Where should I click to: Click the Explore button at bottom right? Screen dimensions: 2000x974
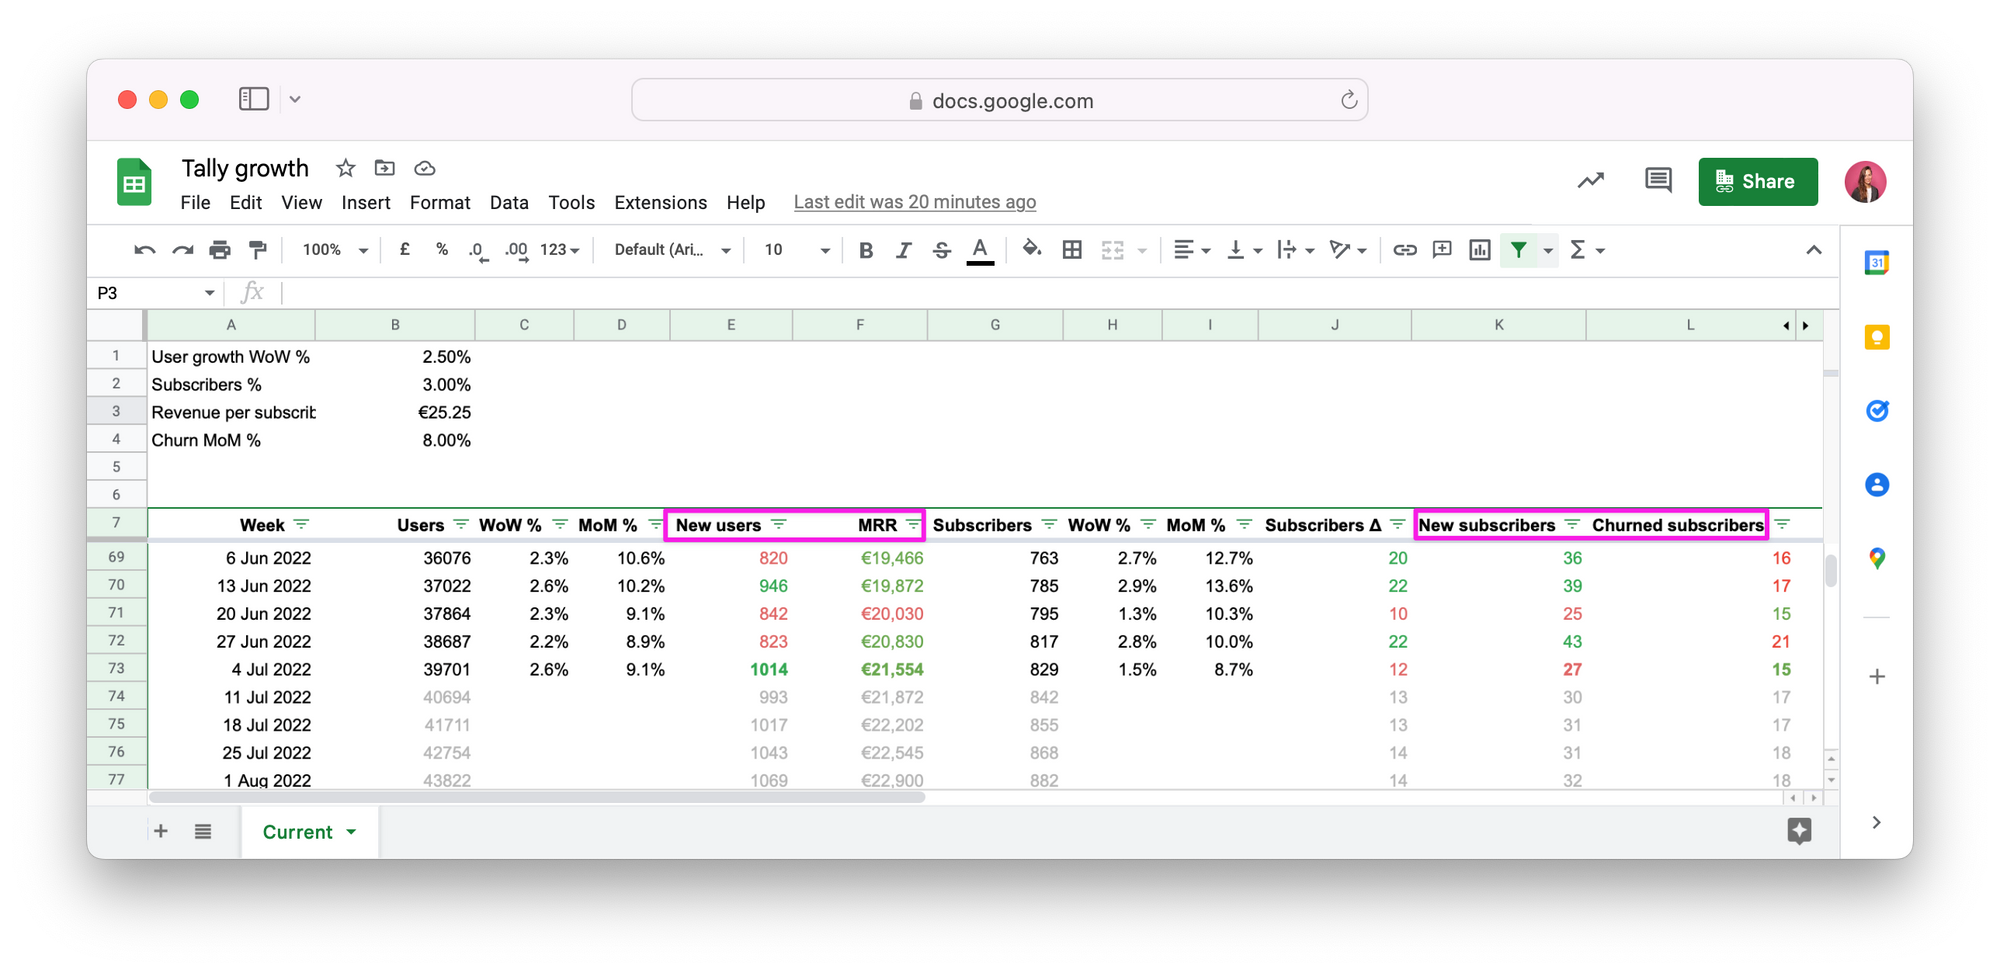pyautogui.click(x=1799, y=830)
